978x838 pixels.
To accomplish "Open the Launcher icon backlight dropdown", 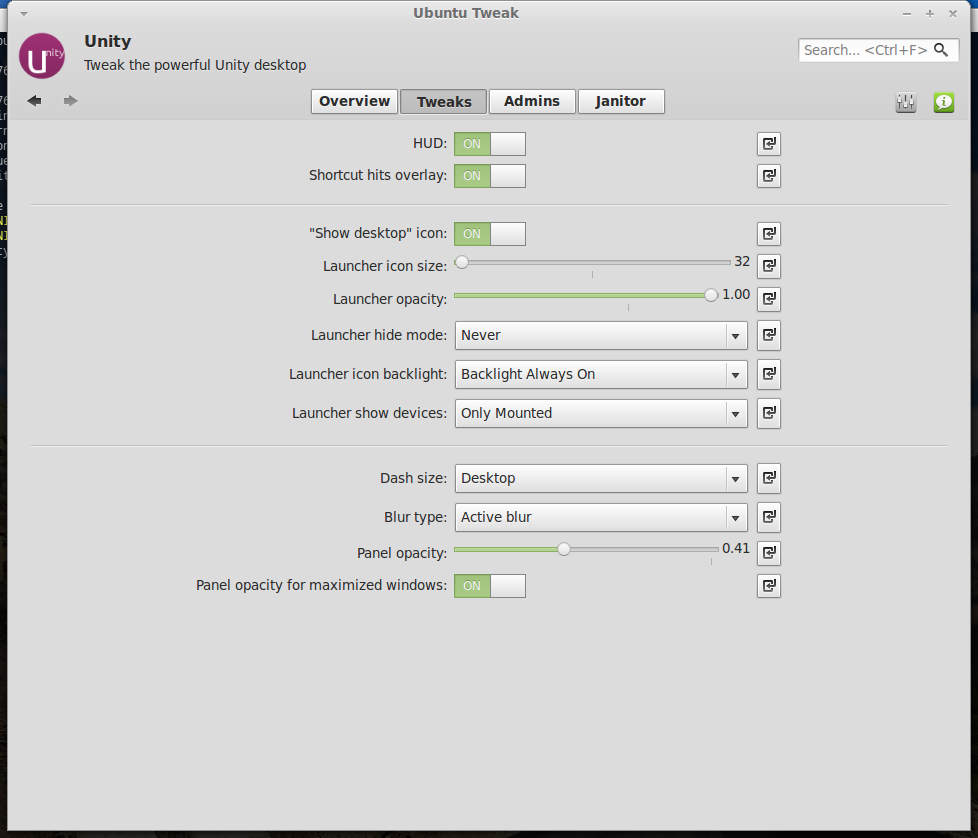I will 601,374.
